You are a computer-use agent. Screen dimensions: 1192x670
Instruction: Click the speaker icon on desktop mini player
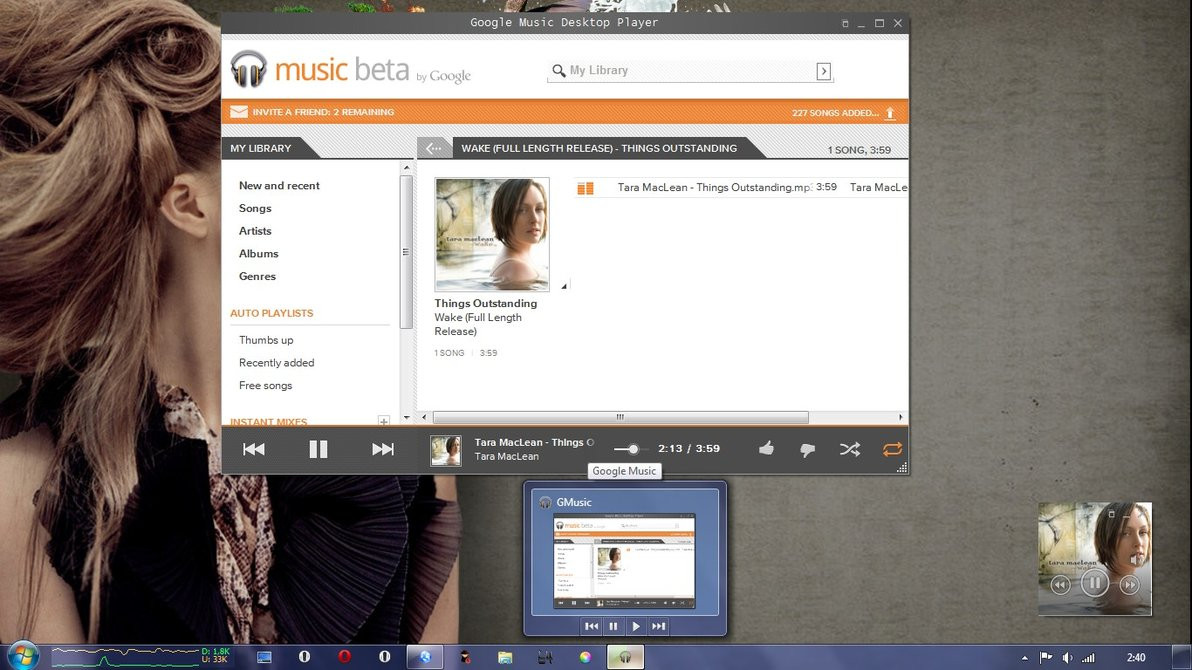[1136, 559]
